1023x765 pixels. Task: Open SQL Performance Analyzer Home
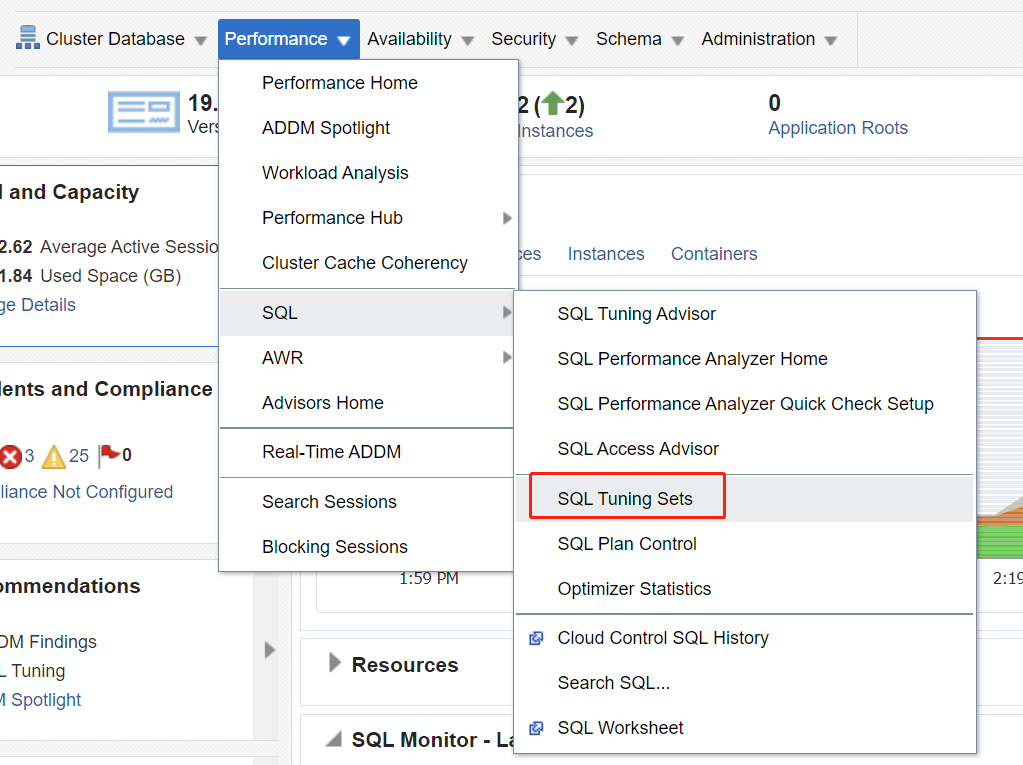click(744, 359)
